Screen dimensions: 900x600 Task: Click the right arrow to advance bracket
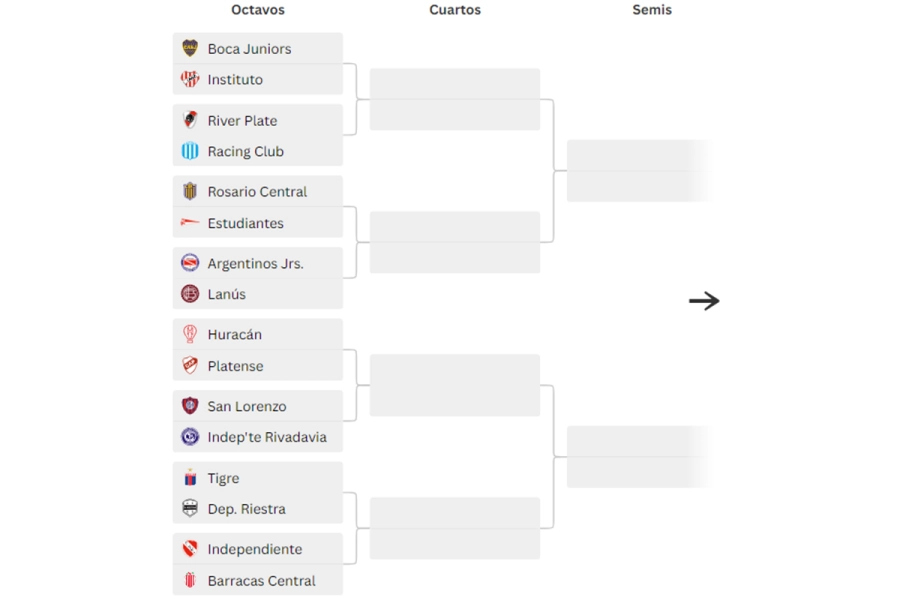(704, 301)
